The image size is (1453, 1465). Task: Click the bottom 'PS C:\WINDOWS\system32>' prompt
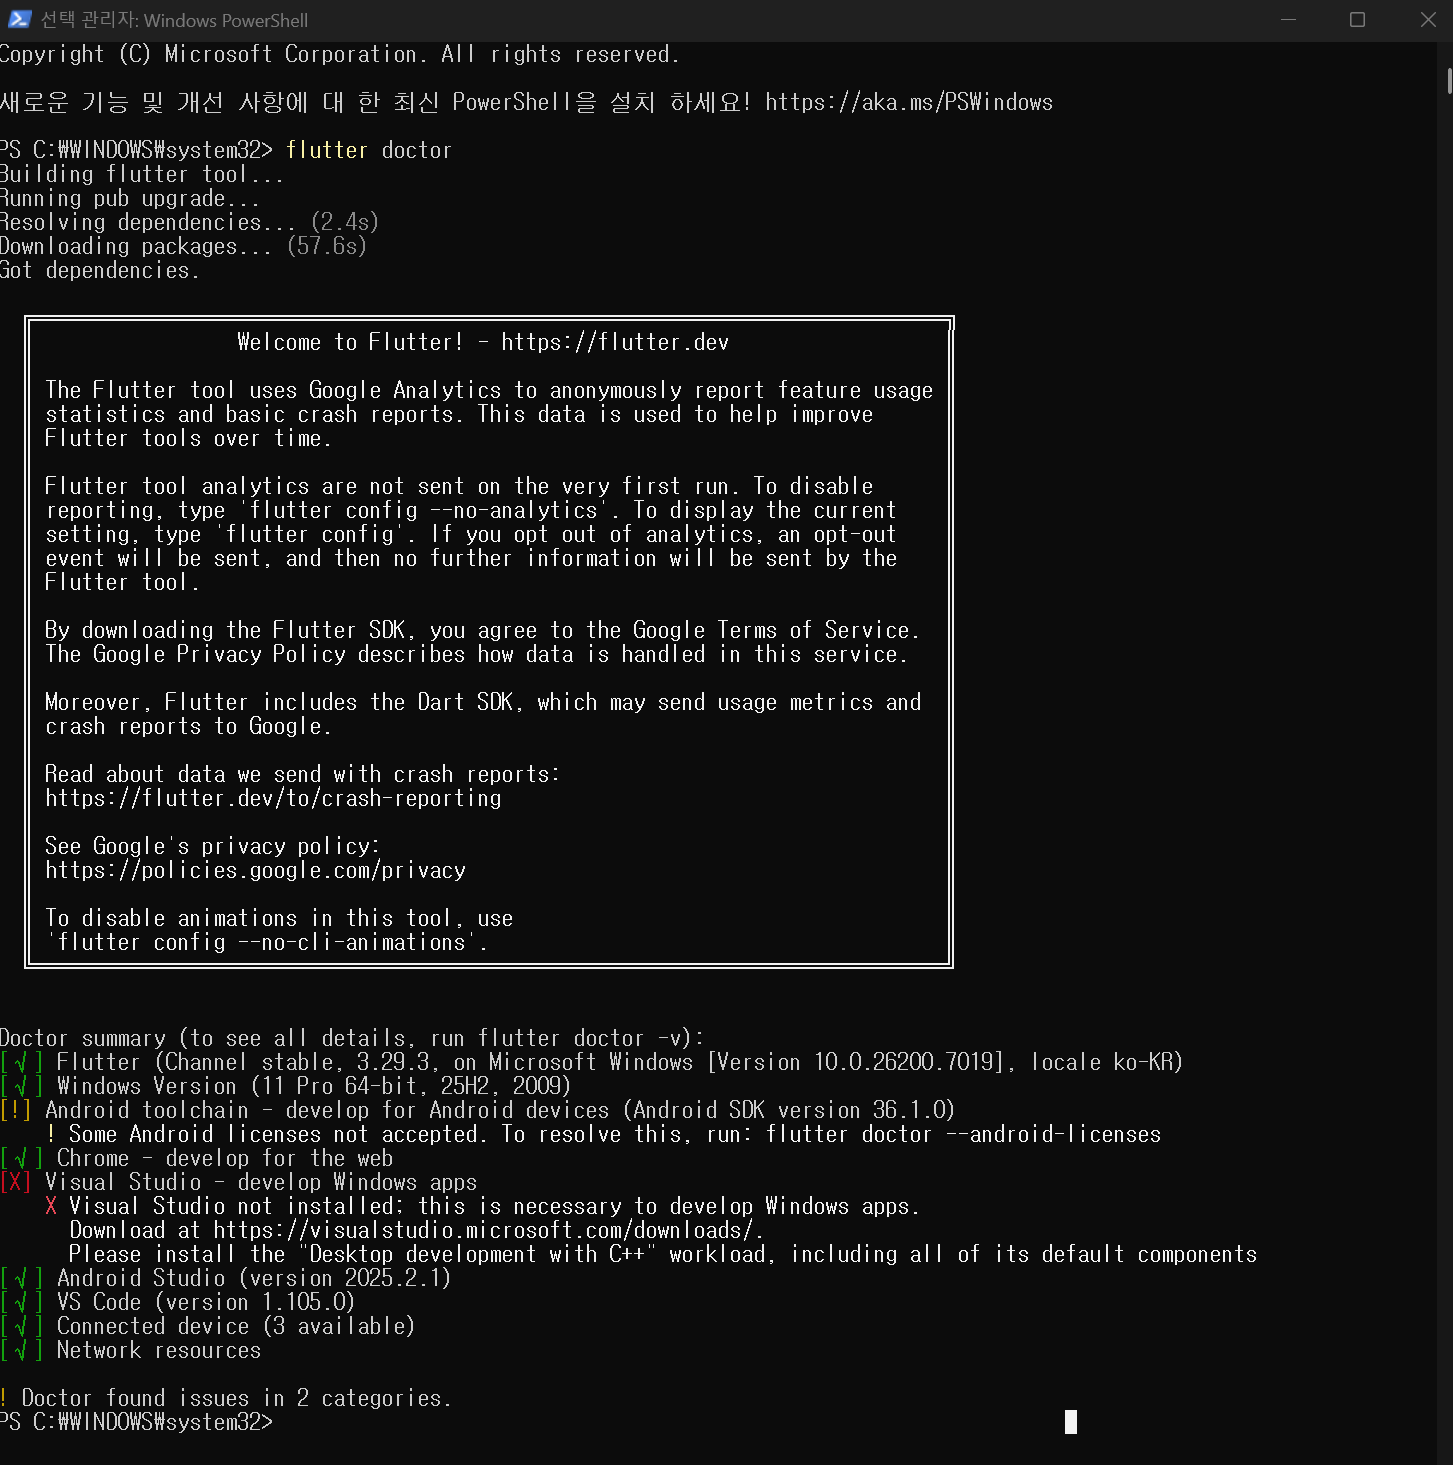136,1422
